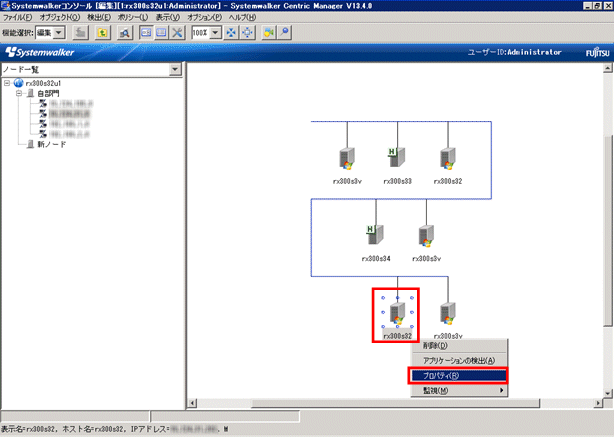Screen dimensions: 614x437
Task: Toggle the tree-and-map view layout icon
Action: coord(146,33)
